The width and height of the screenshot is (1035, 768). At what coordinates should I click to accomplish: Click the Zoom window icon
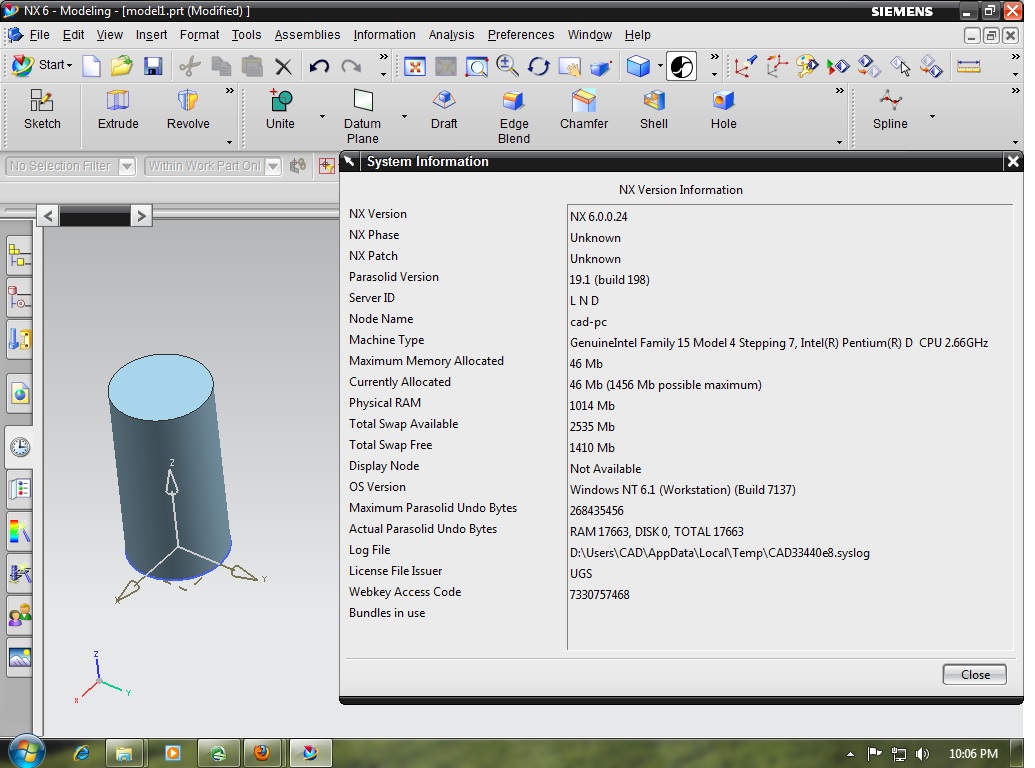pos(477,67)
